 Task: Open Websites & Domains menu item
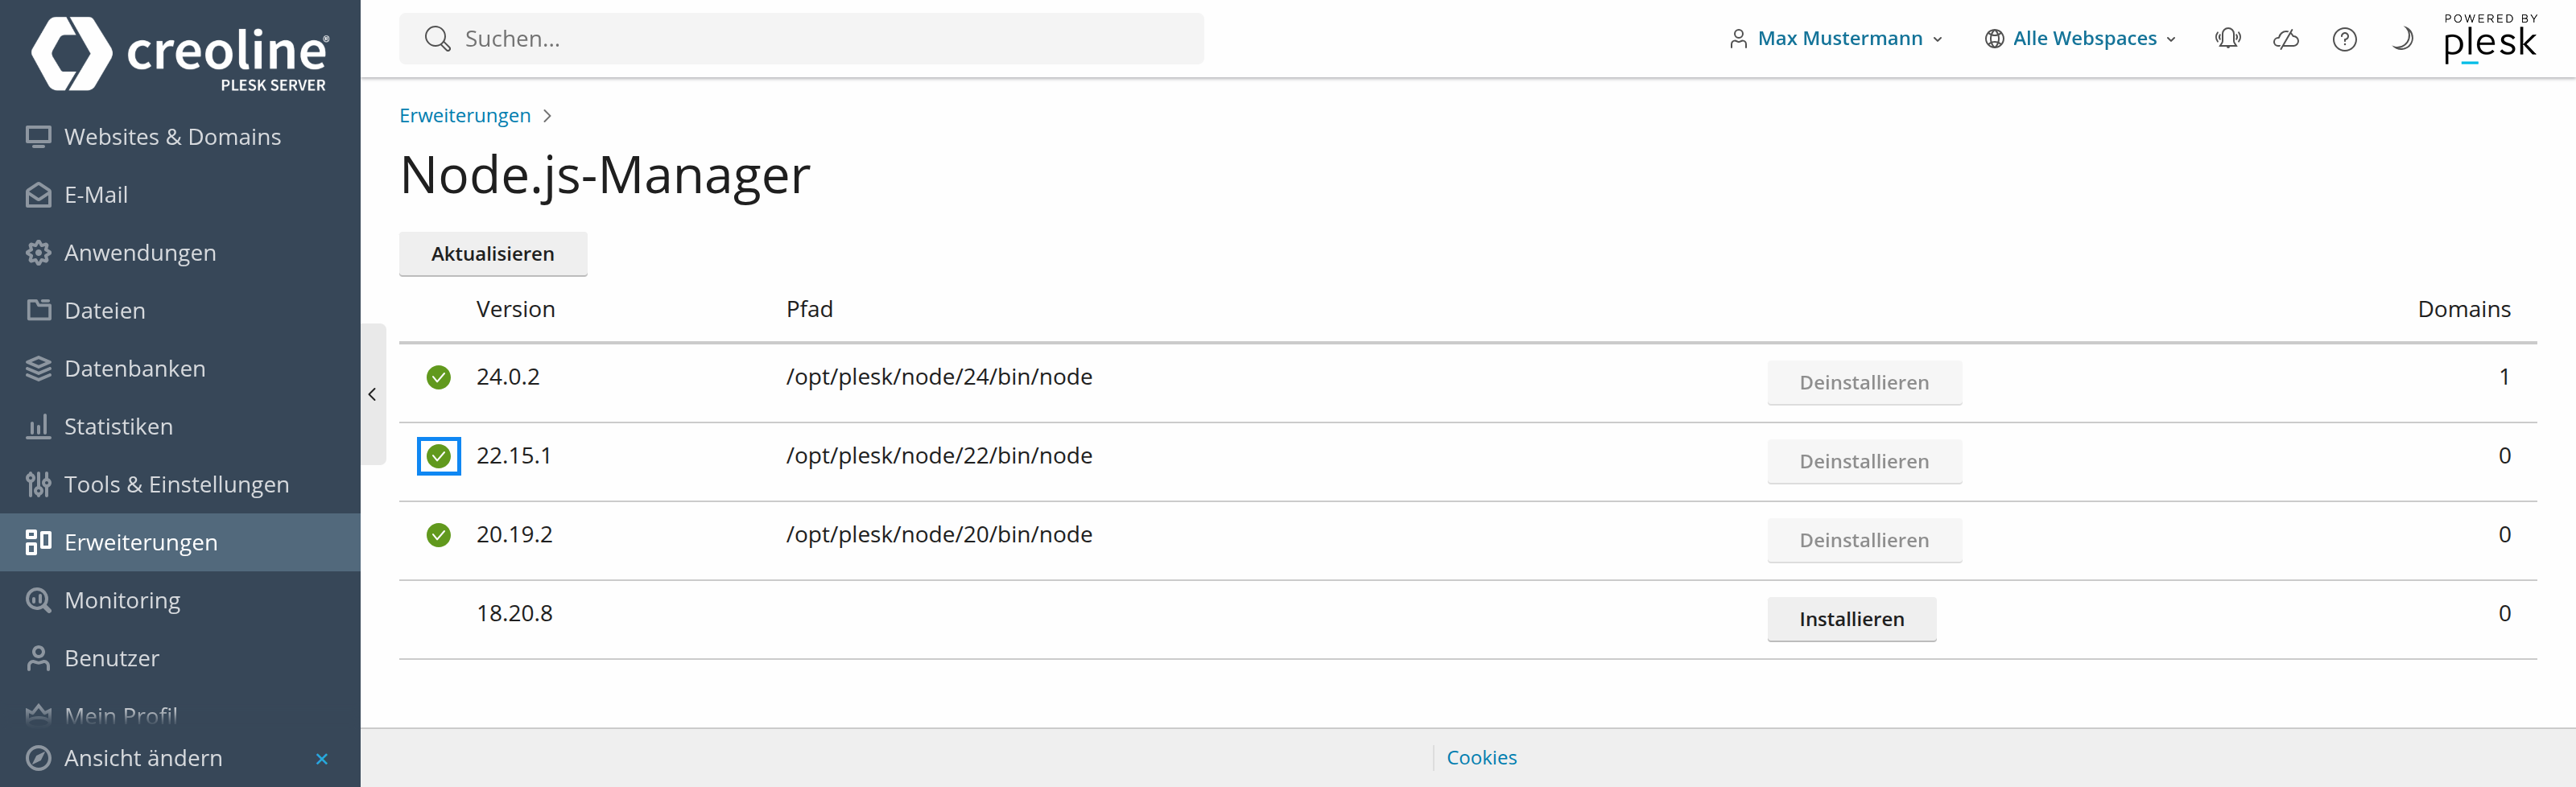coord(180,137)
